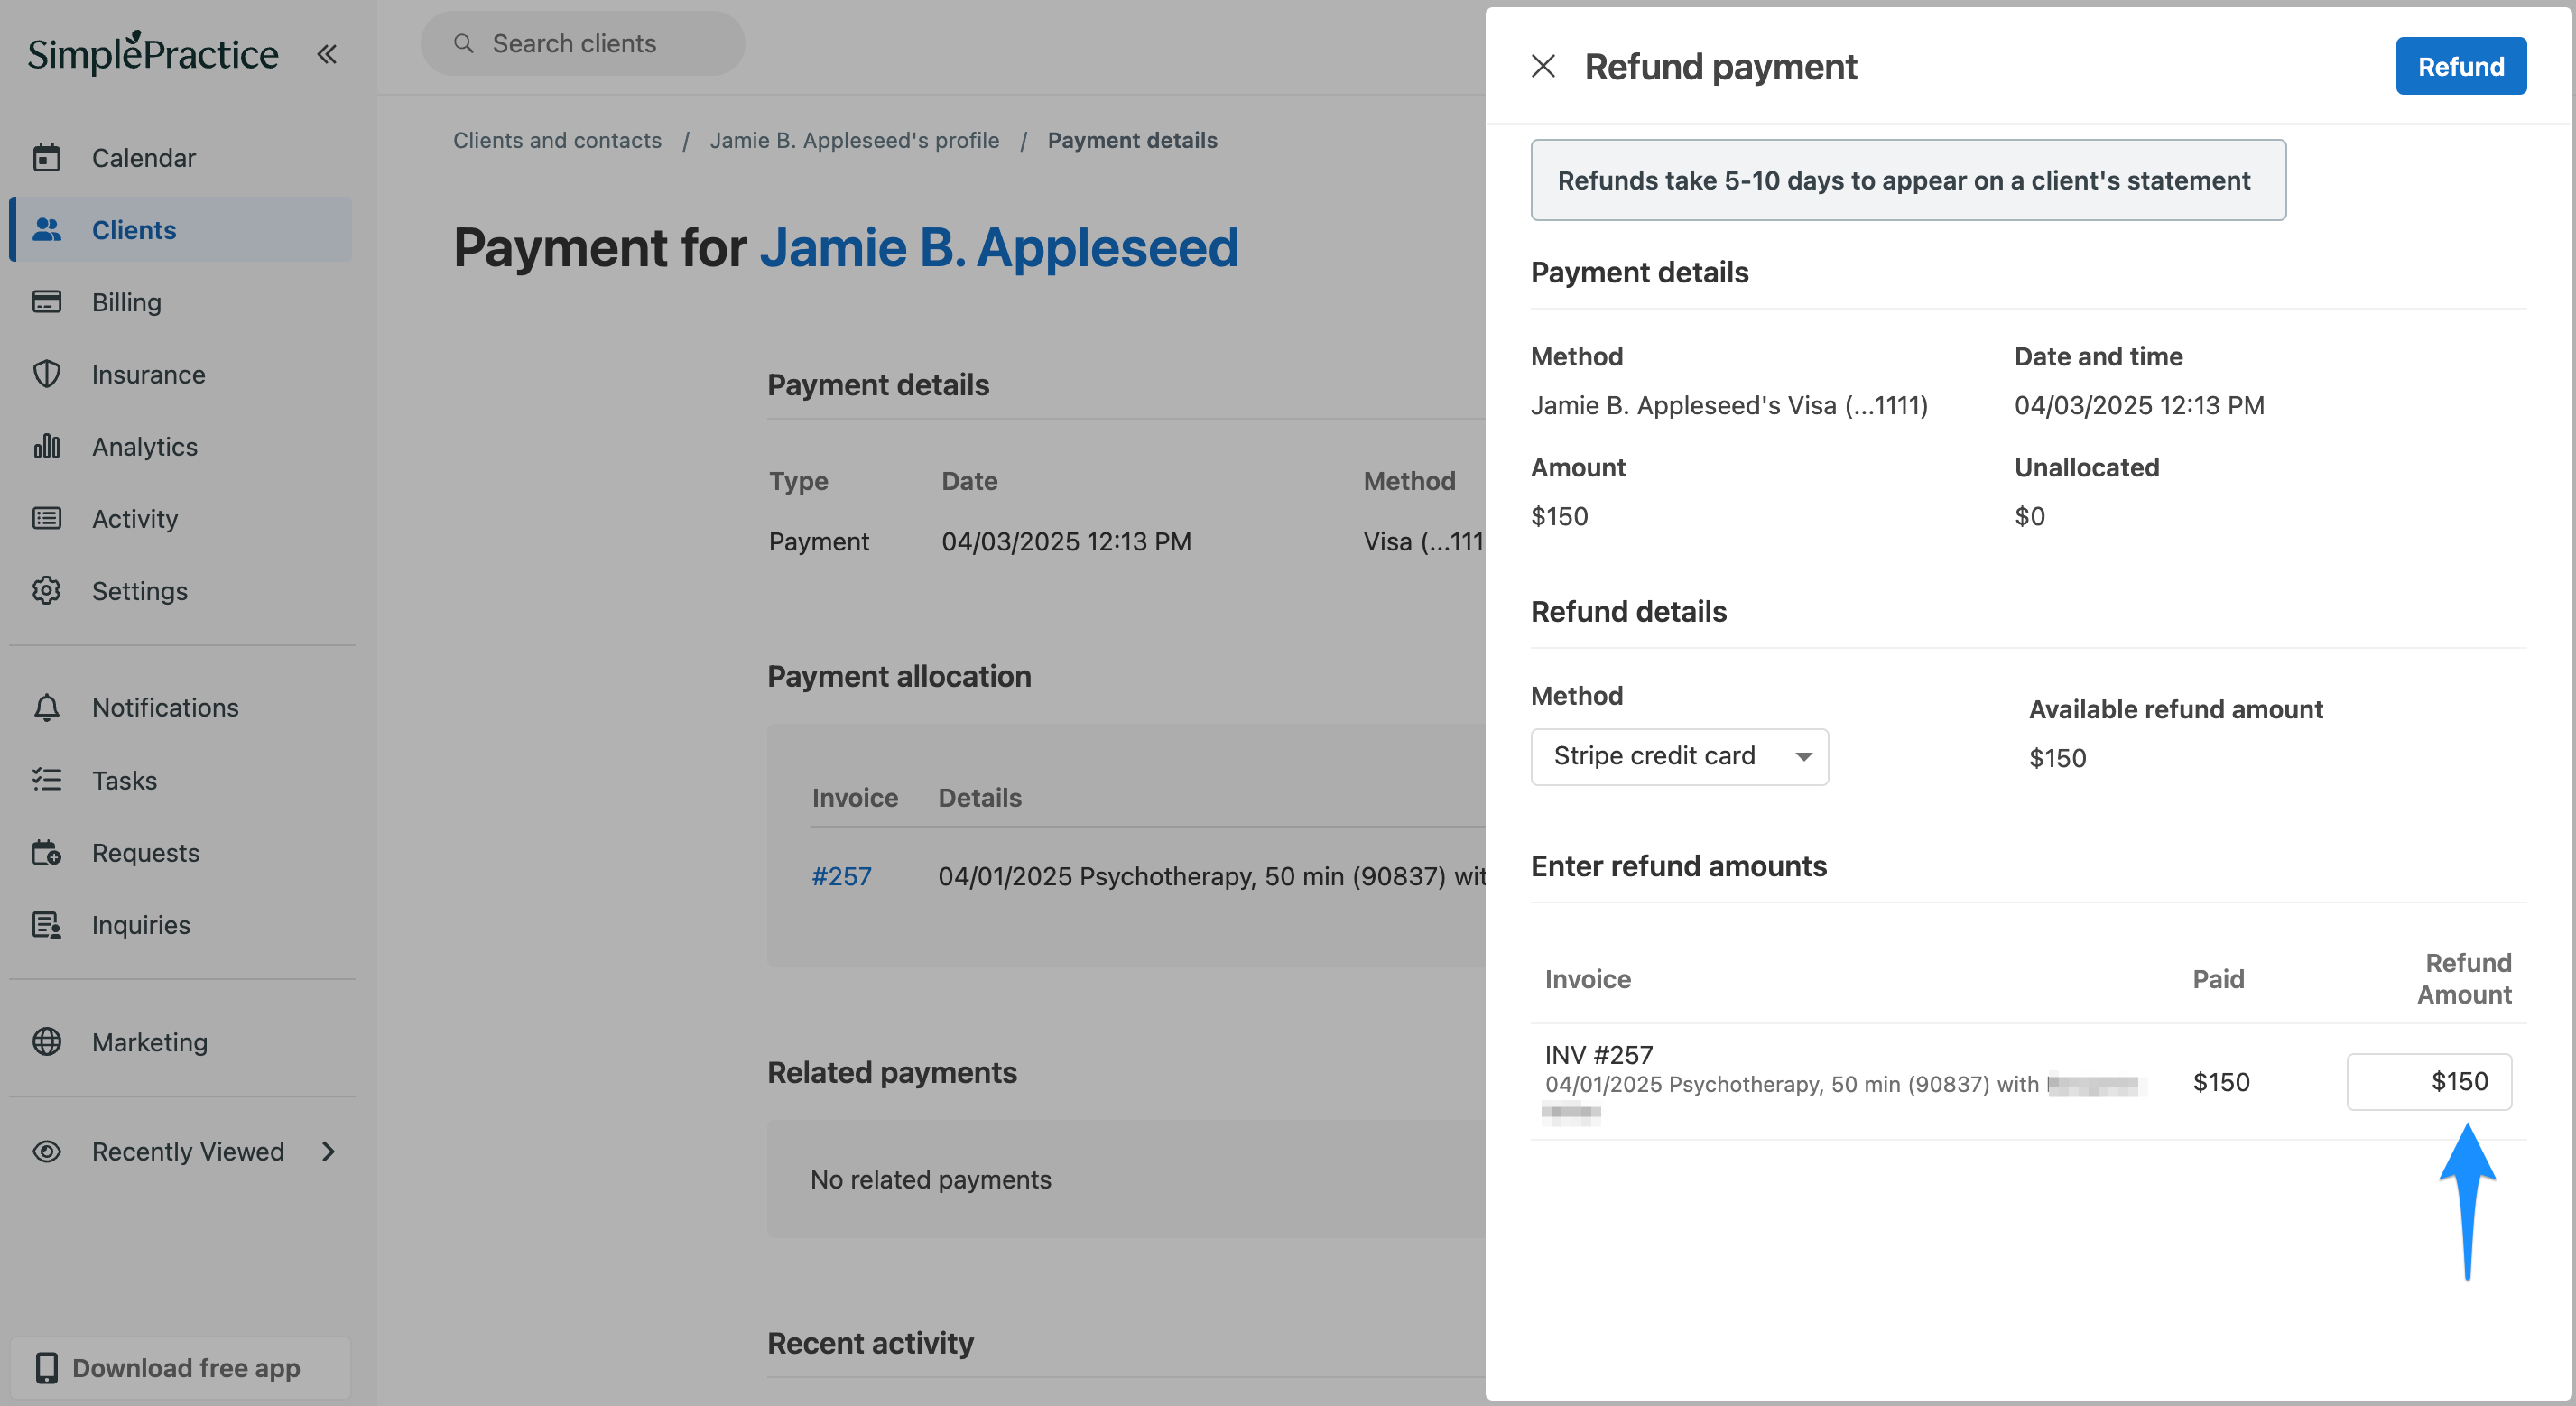Click 'Available refund amount' label
The image size is (2576, 1406).
[2175, 709]
